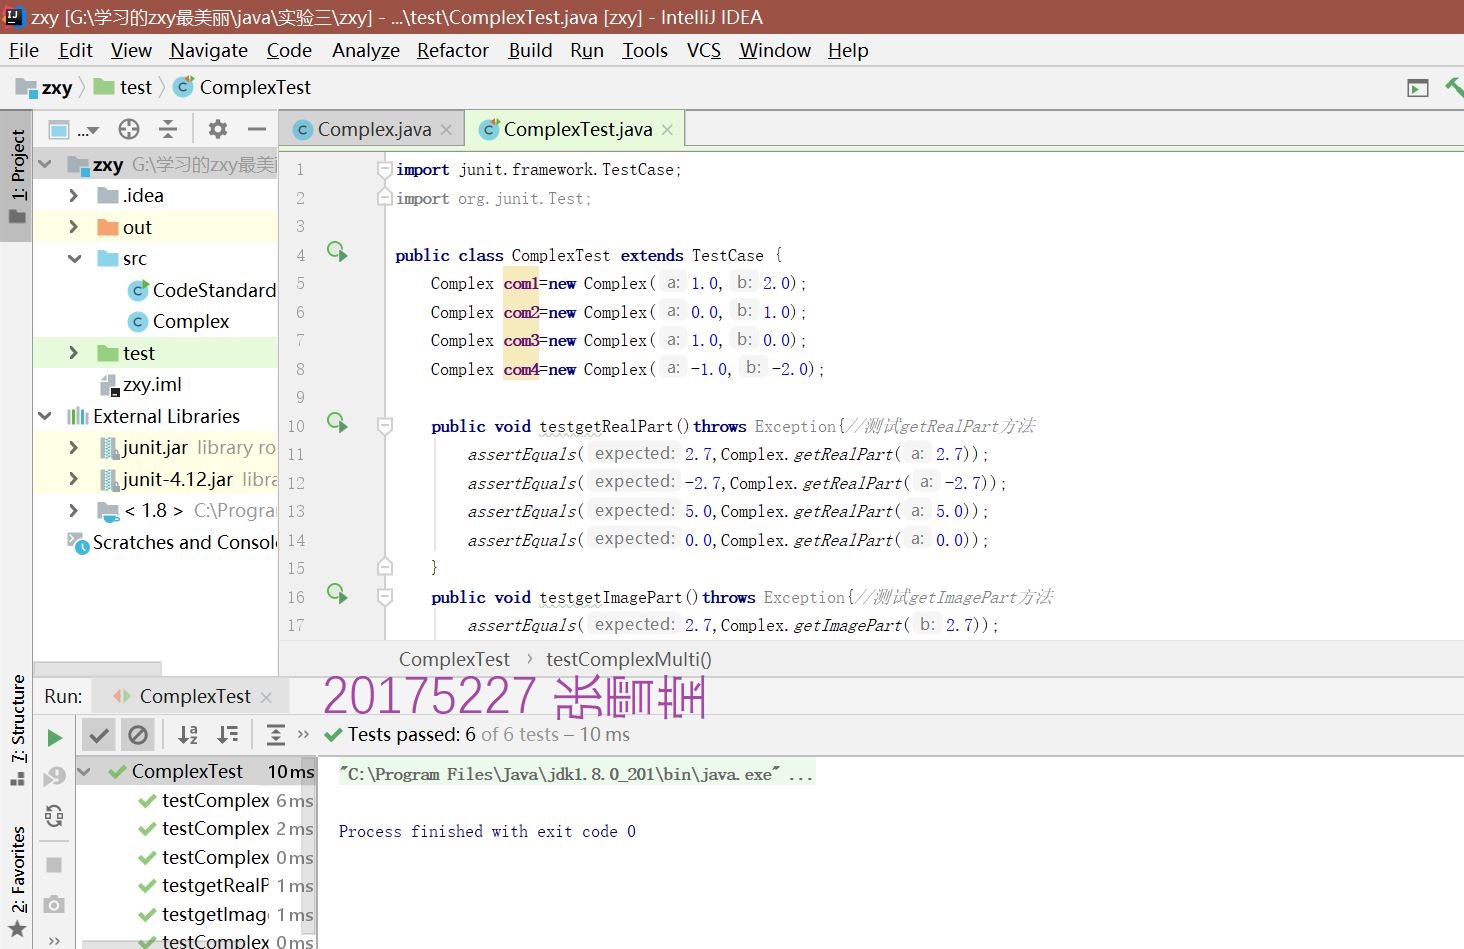The width and height of the screenshot is (1464, 949).
Task: Expand all test results
Action: click(276, 735)
